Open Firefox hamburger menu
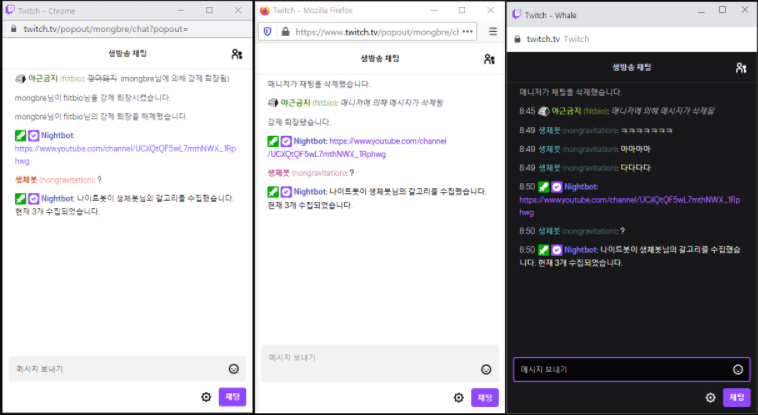The image size is (758, 415). click(493, 31)
